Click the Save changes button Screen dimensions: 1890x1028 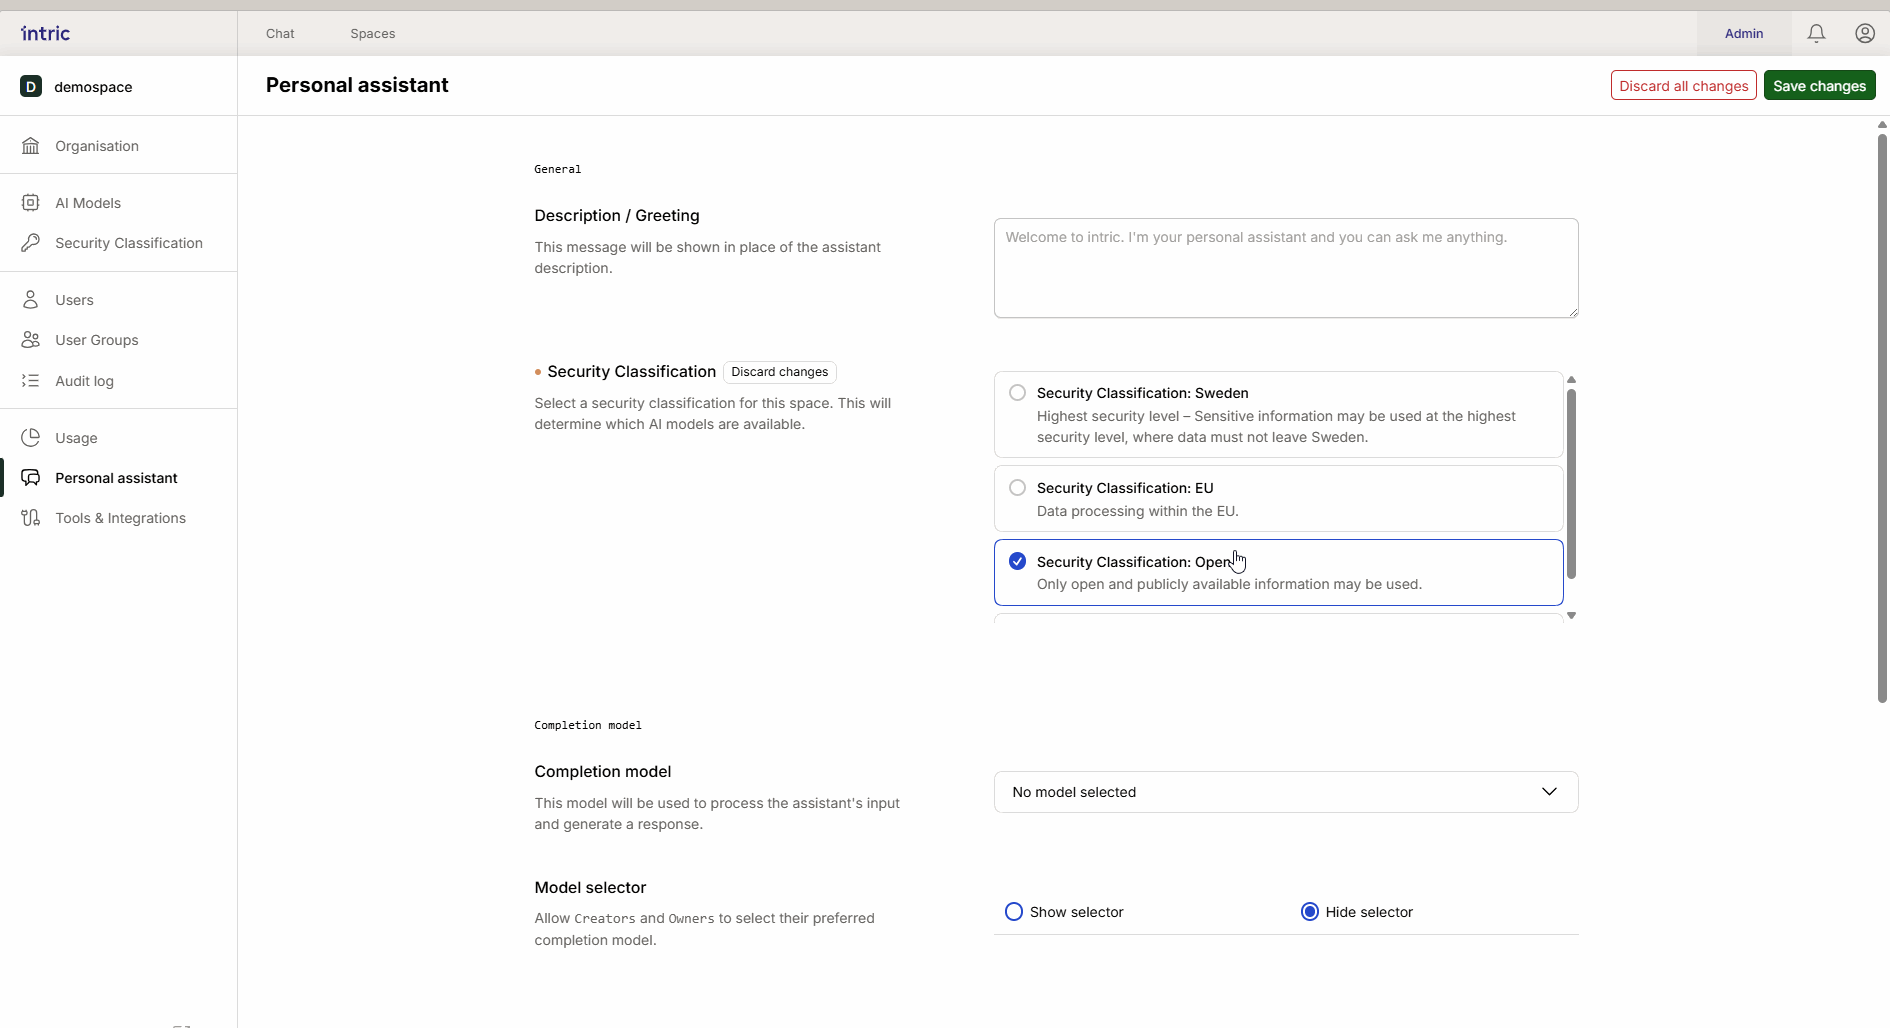(x=1819, y=86)
